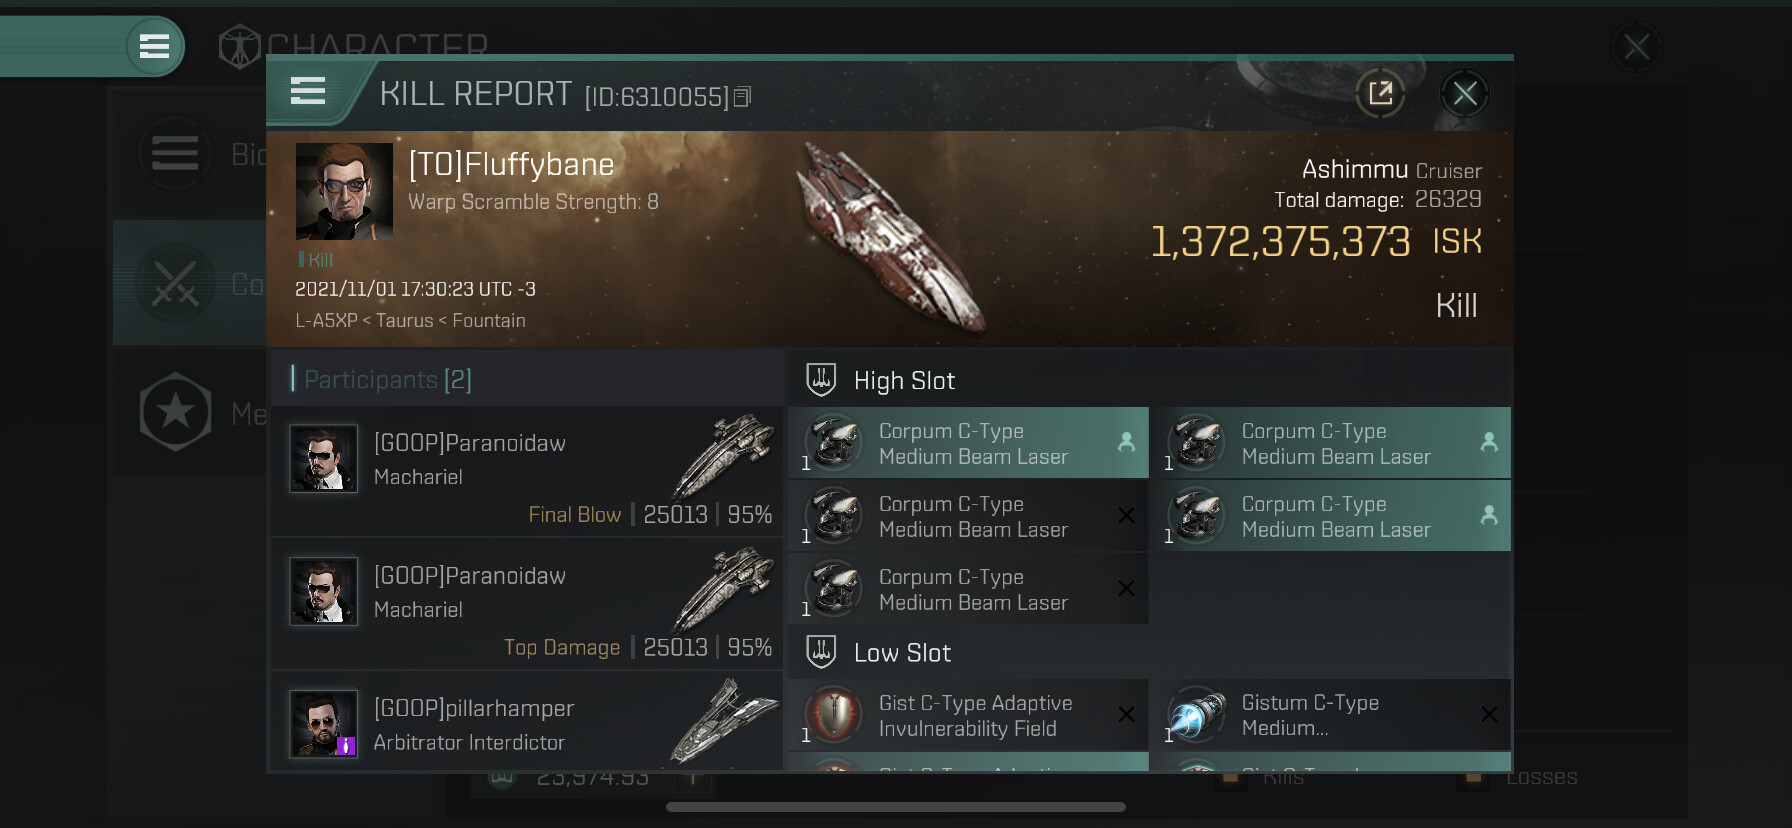Select Paranoidaw Top Damage participant entry

[527, 603]
